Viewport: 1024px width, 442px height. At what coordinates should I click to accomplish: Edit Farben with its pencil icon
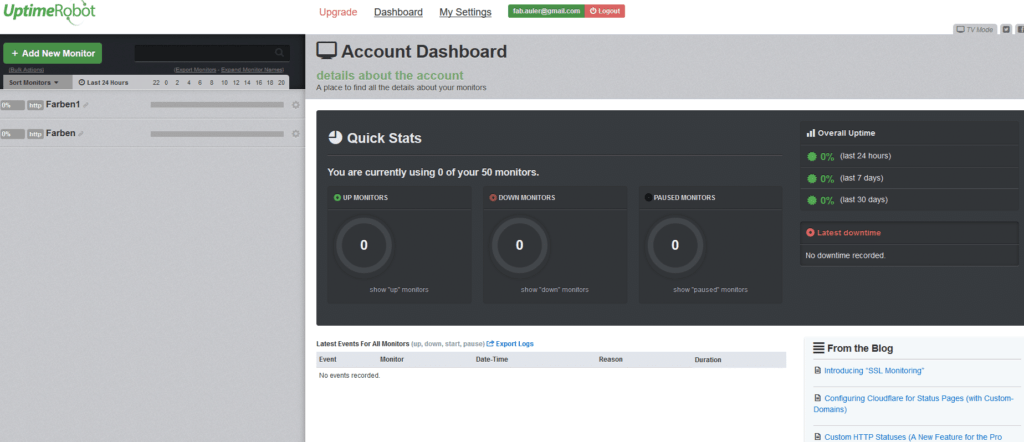pyautogui.click(x=81, y=134)
